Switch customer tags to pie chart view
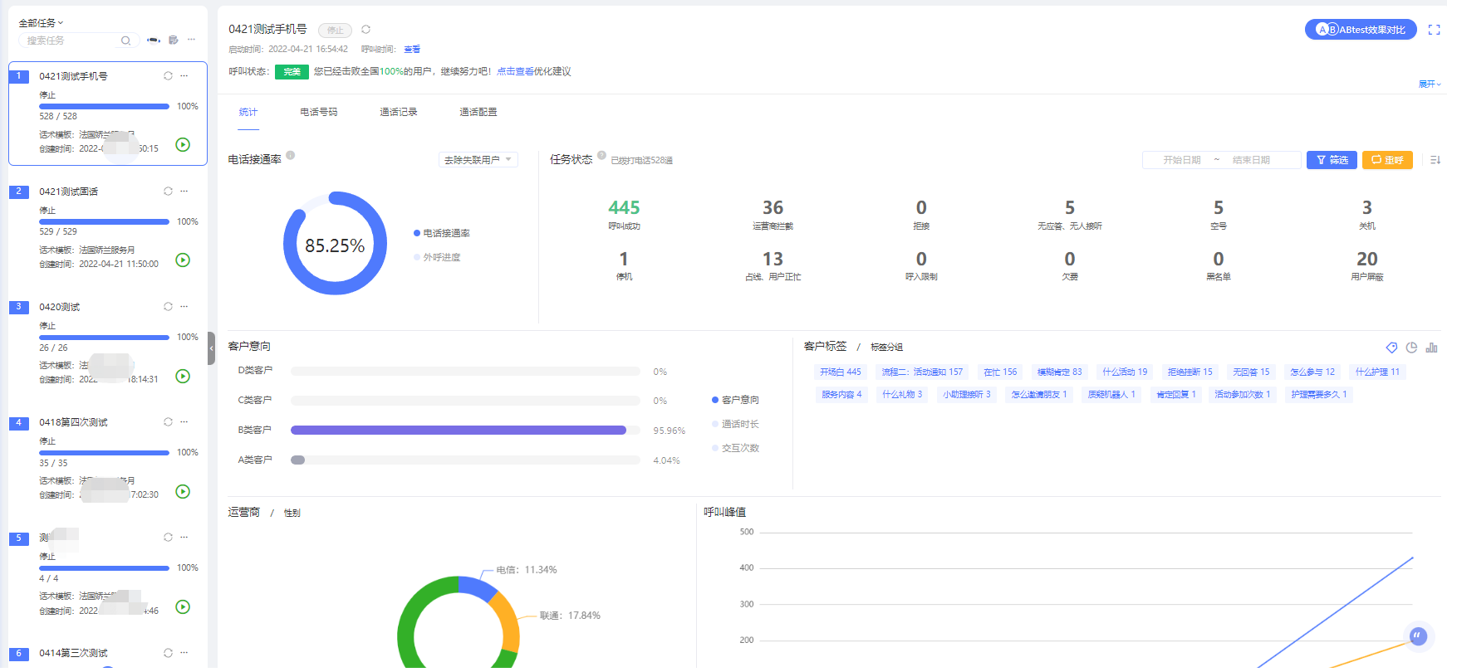The height and width of the screenshot is (672, 1462). click(x=1411, y=348)
